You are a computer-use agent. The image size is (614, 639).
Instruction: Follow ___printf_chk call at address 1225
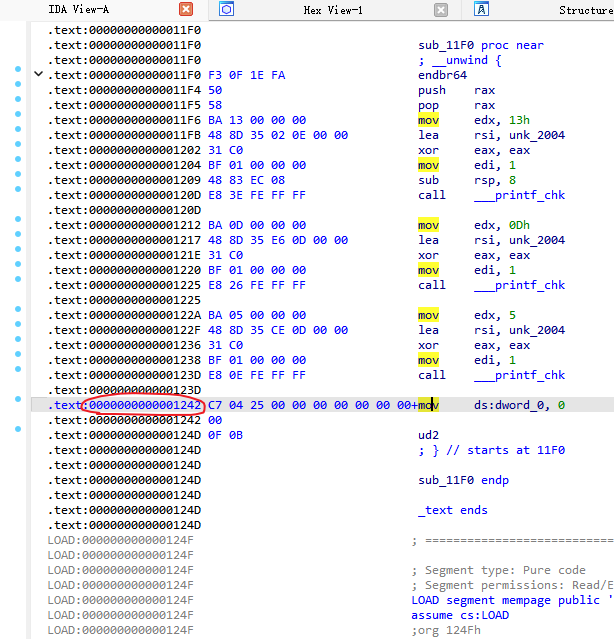point(519,285)
